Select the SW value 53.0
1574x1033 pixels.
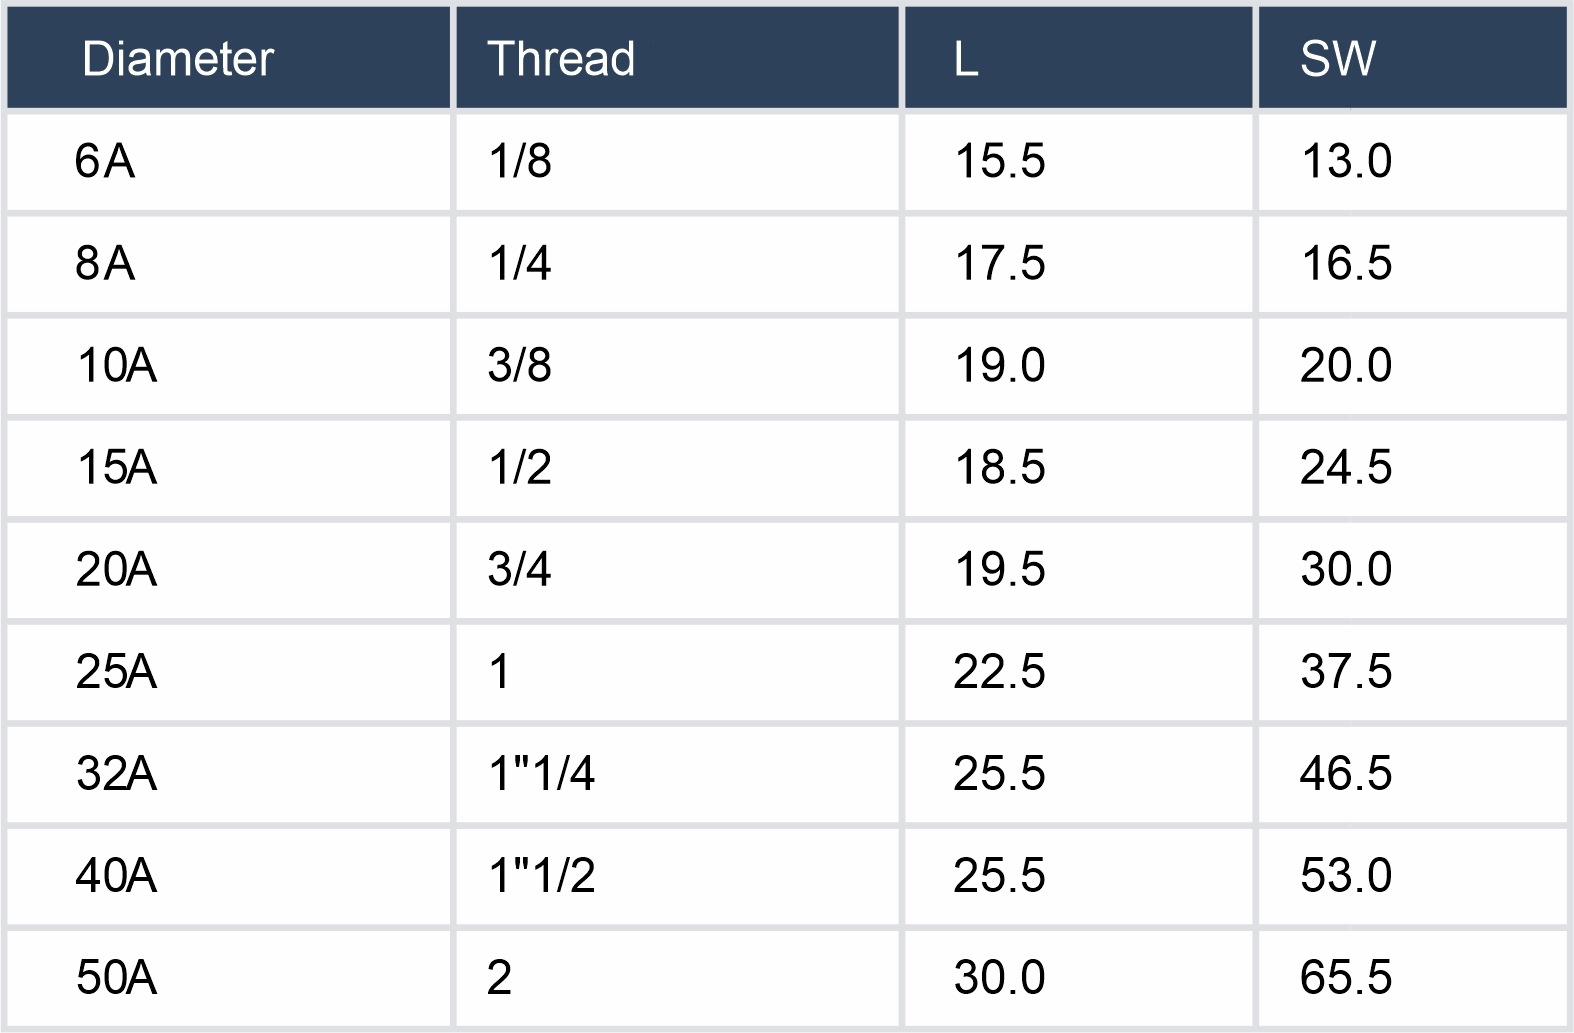1345,876
